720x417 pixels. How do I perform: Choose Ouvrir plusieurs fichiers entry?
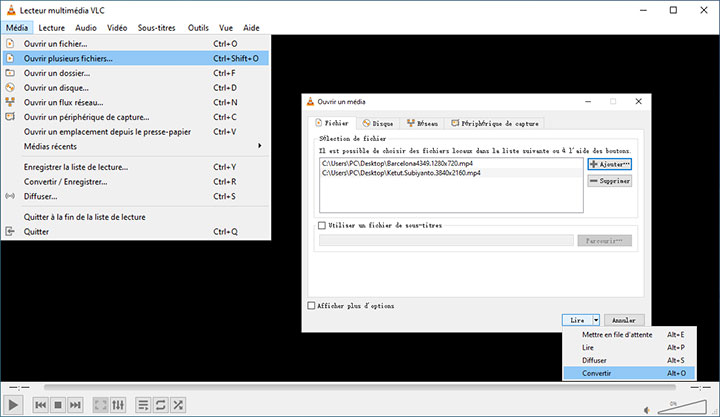pos(135,58)
